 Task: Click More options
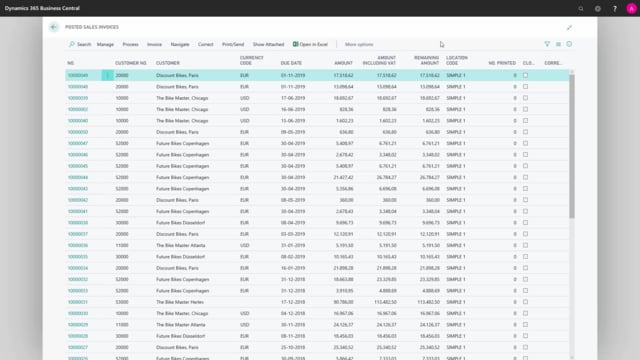pyautogui.click(x=359, y=44)
